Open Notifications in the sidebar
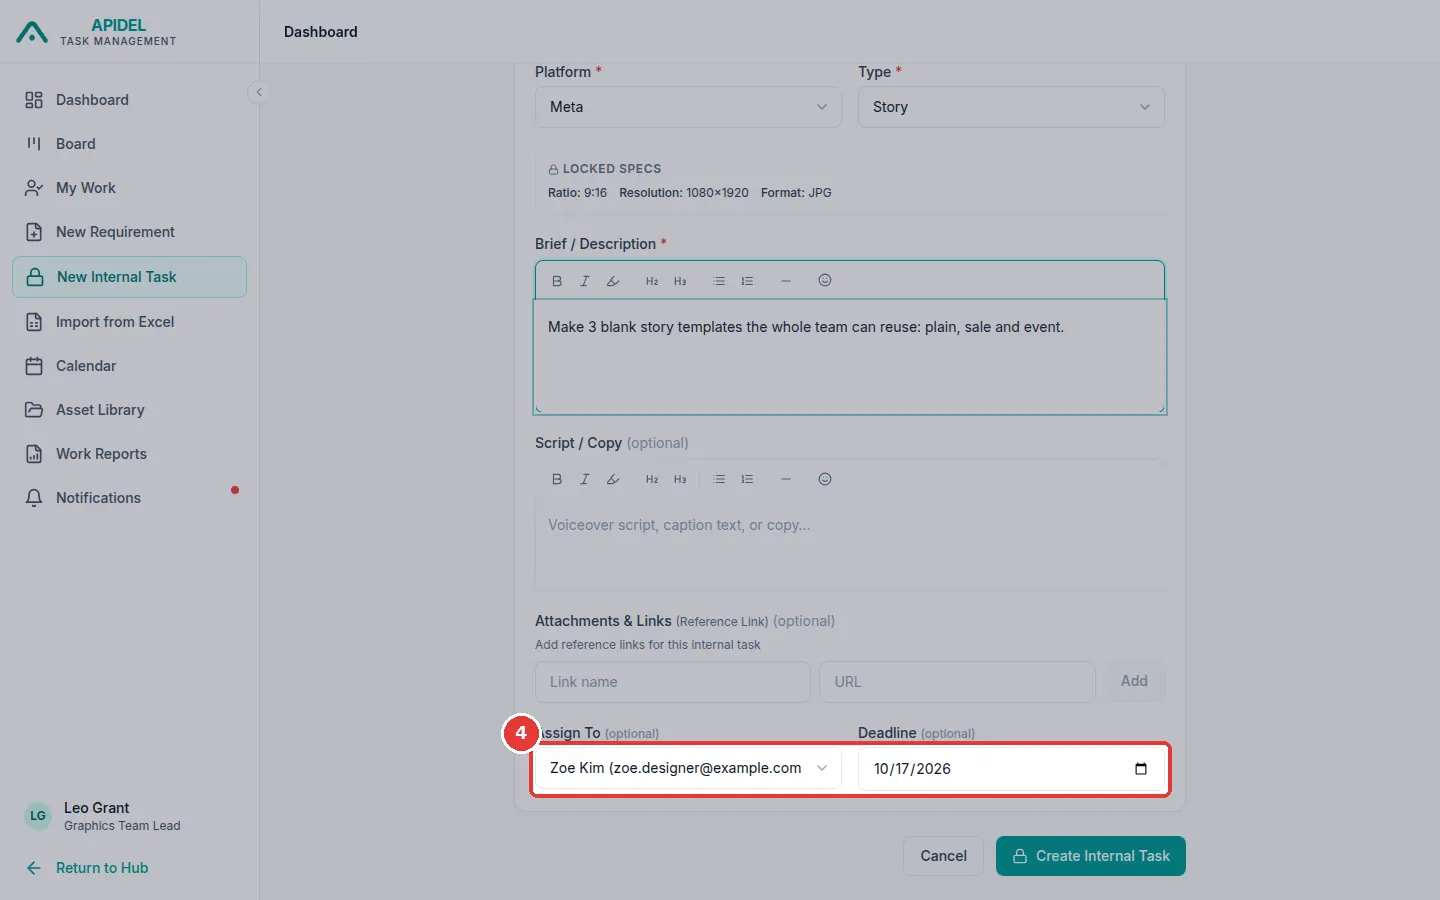Image resolution: width=1440 pixels, height=900 pixels. click(x=129, y=498)
